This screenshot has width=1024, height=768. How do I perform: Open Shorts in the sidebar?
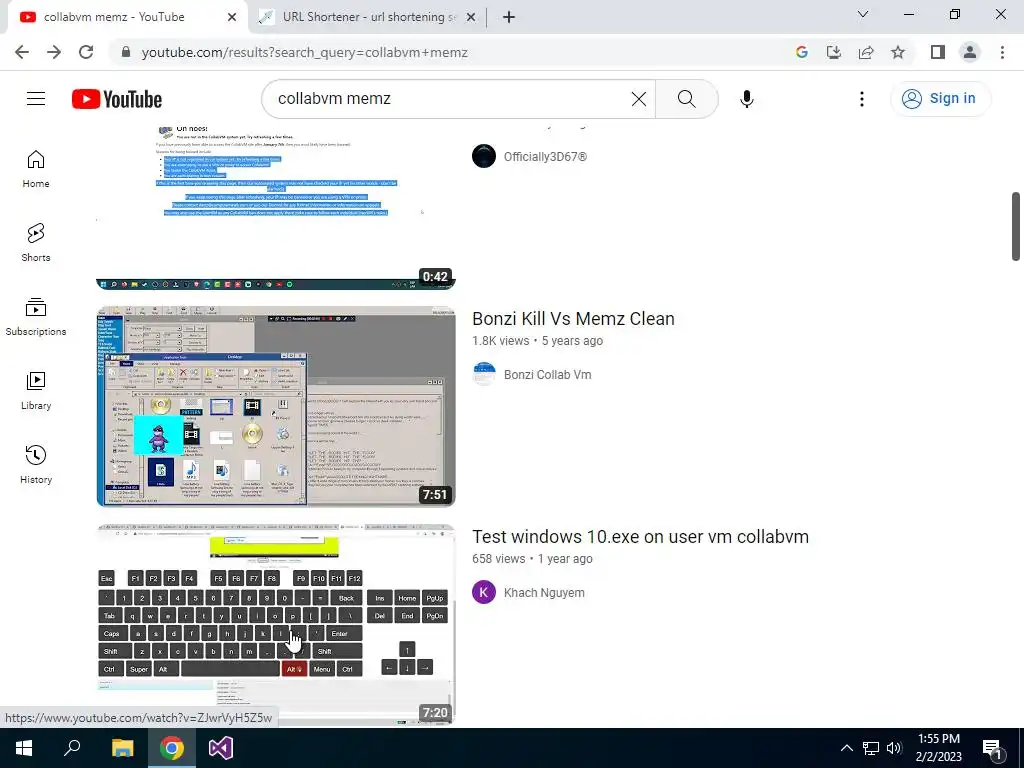[36, 242]
